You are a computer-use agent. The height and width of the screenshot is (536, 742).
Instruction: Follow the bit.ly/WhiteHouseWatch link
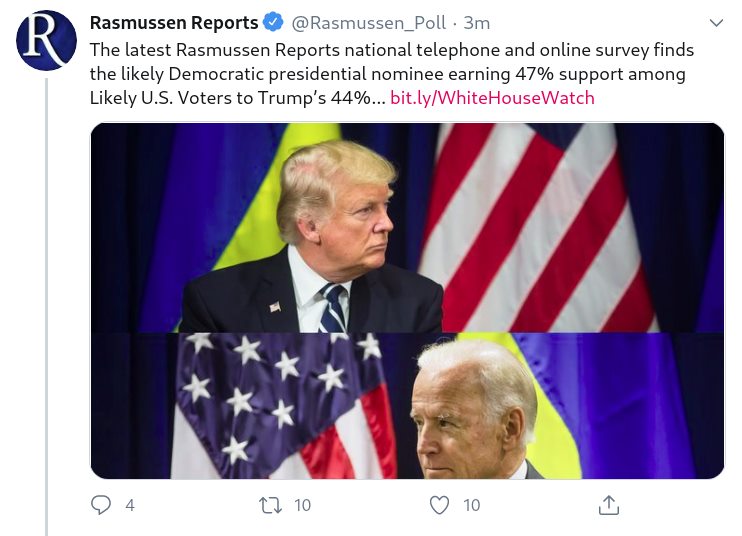pyautogui.click(x=492, y=98)
